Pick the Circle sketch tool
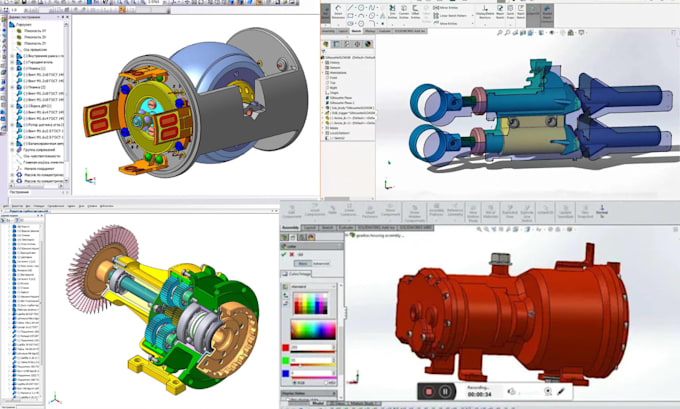This screenshot has height=409, width=680. 361,7
